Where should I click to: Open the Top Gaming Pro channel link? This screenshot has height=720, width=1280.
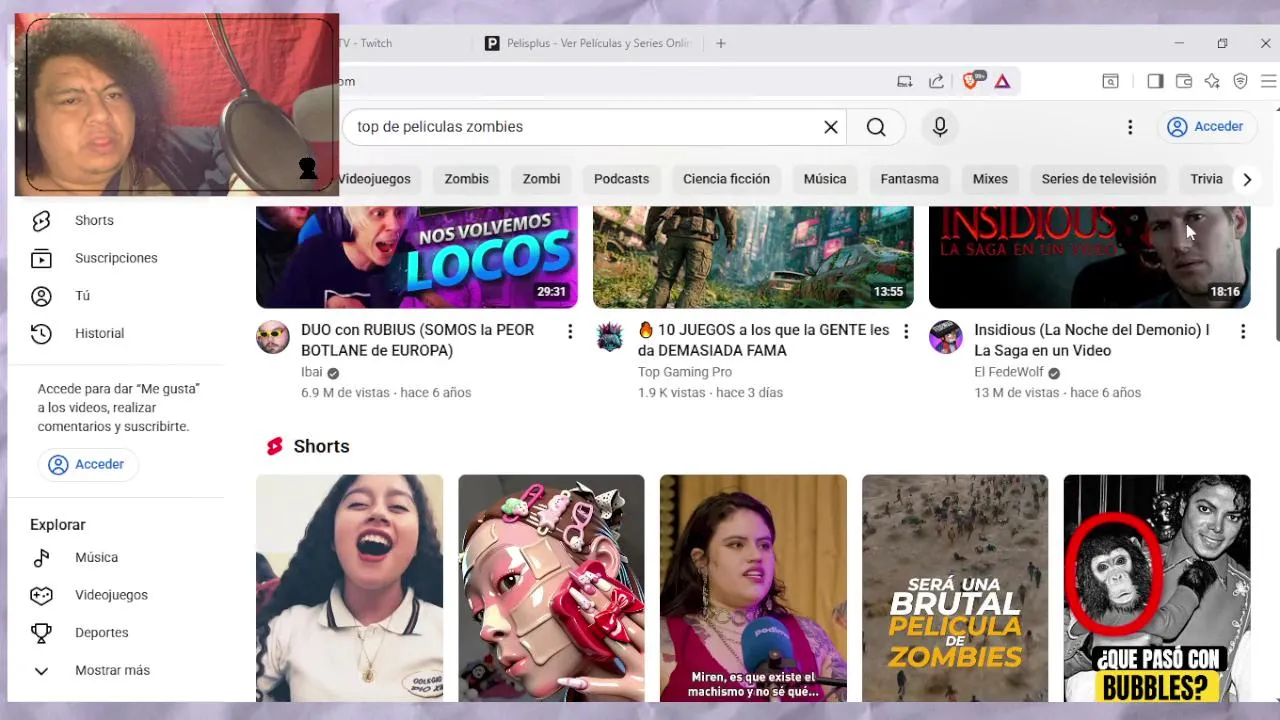pyautogui.click(x=685, y=372)
